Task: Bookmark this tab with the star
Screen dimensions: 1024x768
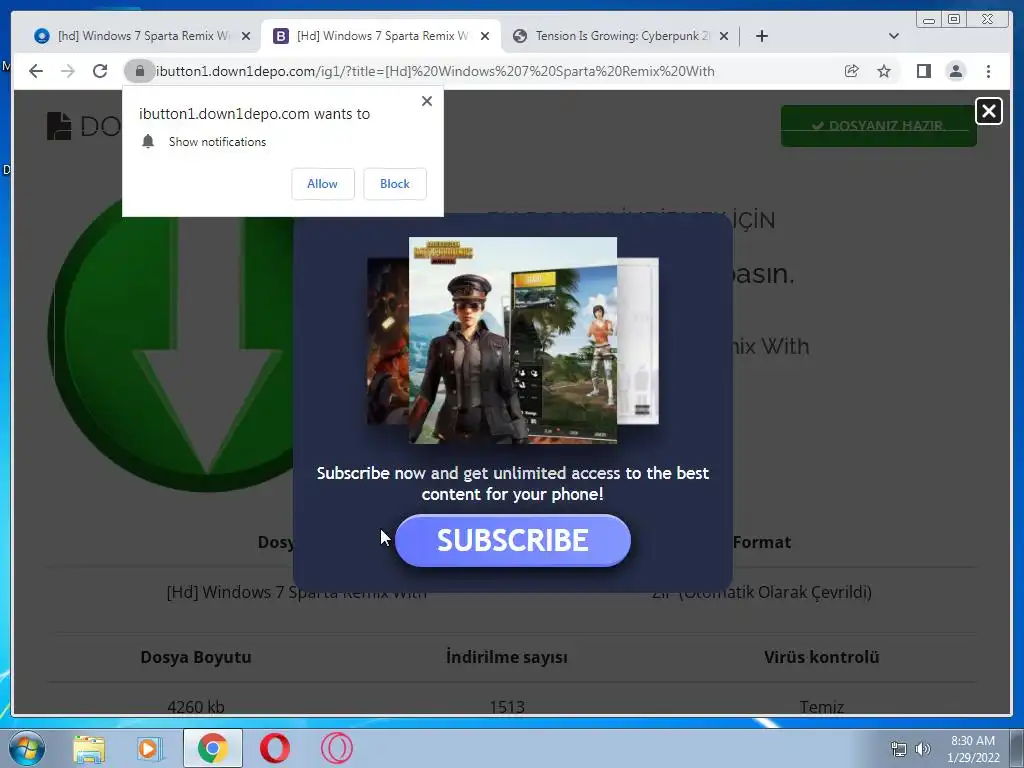Action: click(884, 71)
